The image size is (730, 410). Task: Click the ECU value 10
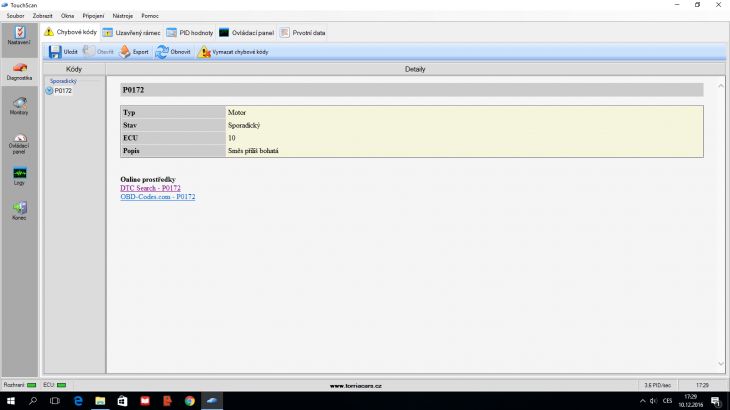coord(231,138)
